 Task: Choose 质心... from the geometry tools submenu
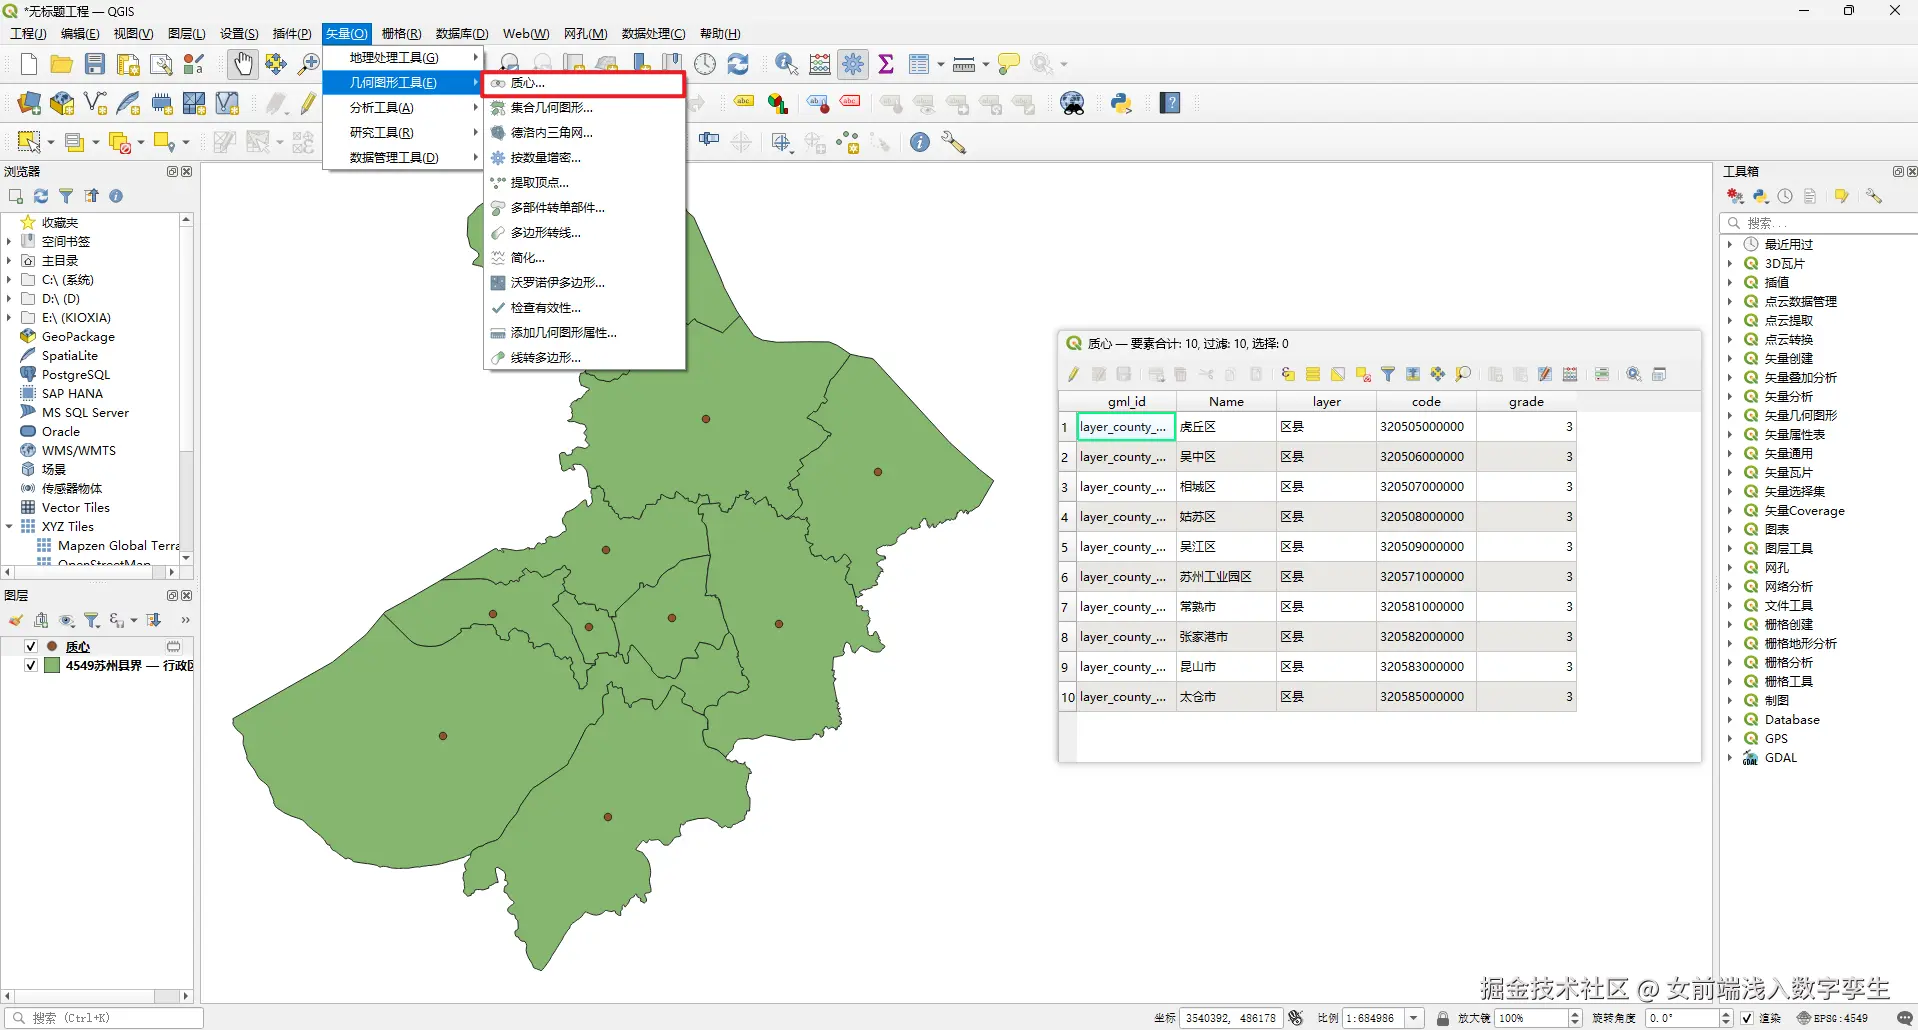[528, 83]
